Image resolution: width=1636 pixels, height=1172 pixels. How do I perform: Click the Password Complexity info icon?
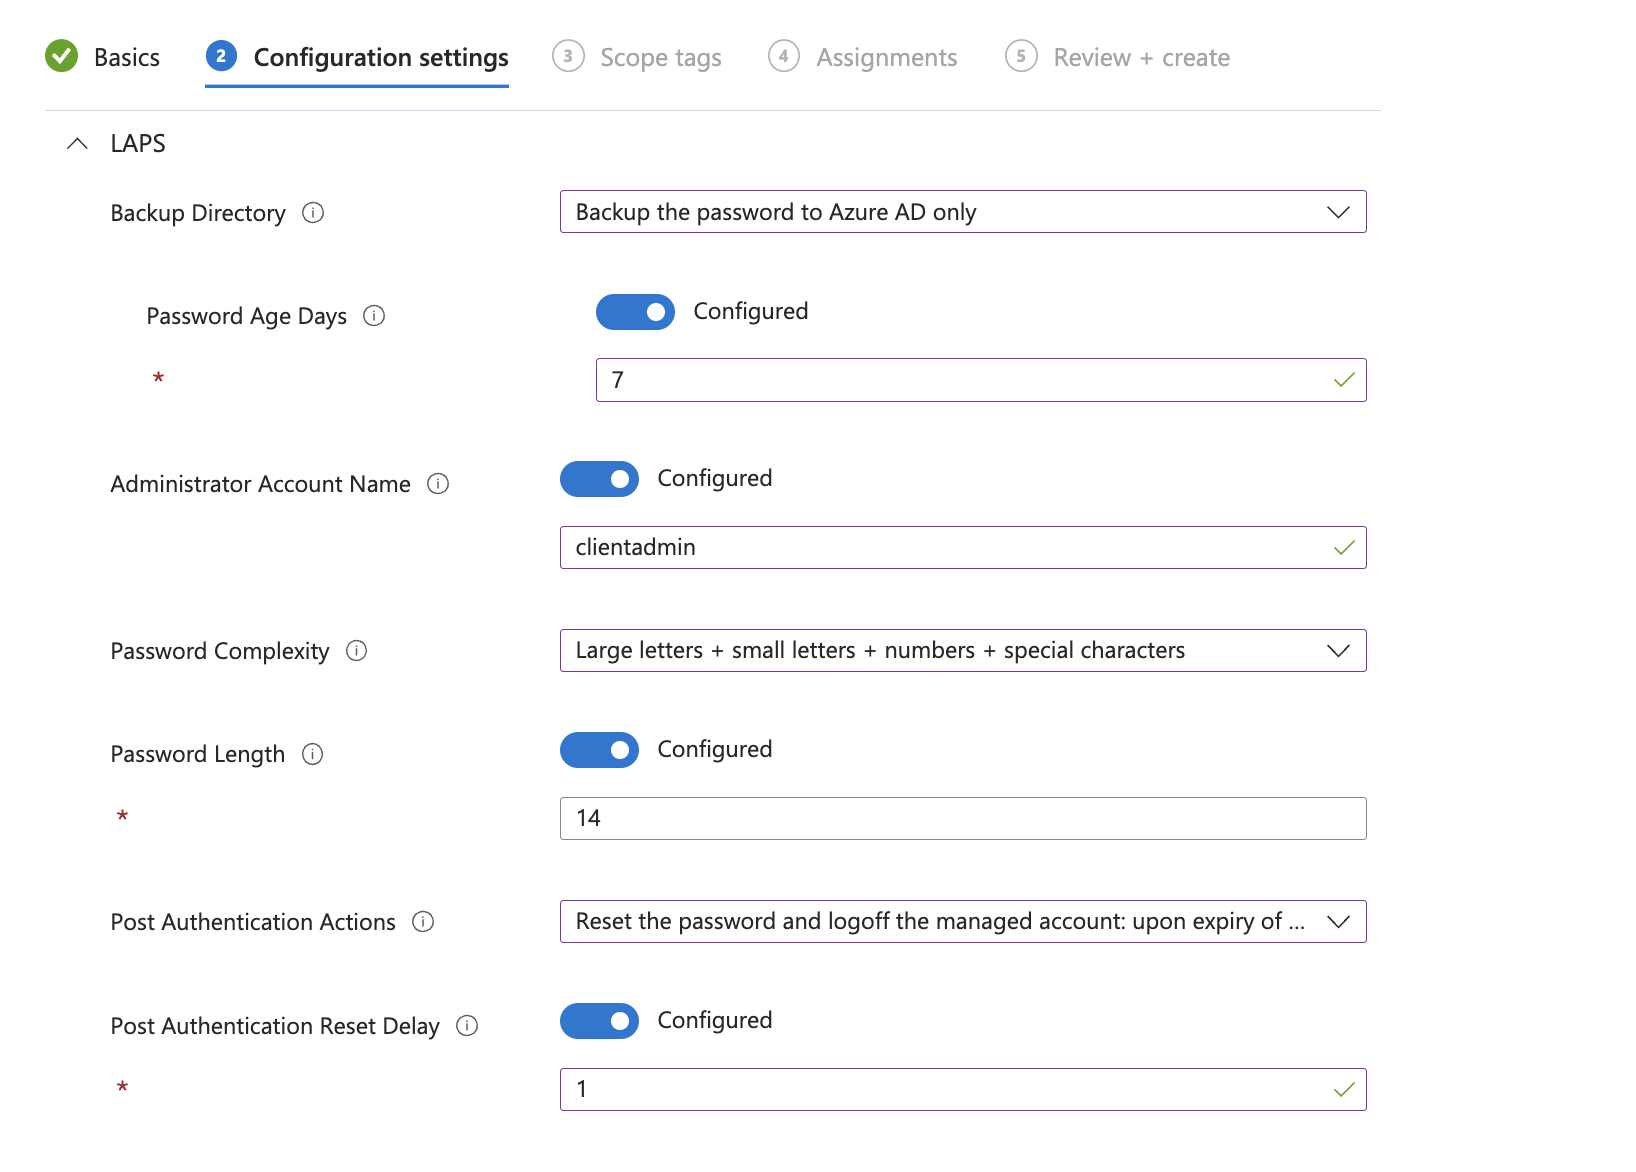coord(357,651)
